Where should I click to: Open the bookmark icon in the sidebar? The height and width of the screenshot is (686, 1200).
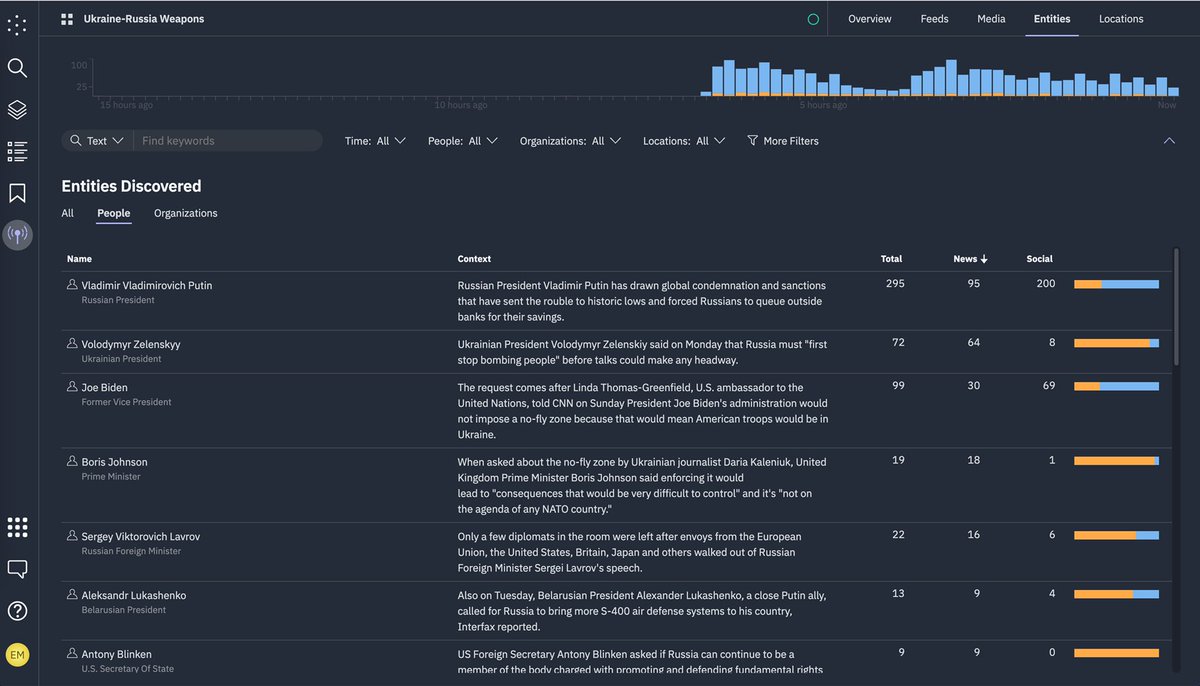click(17, 193)
